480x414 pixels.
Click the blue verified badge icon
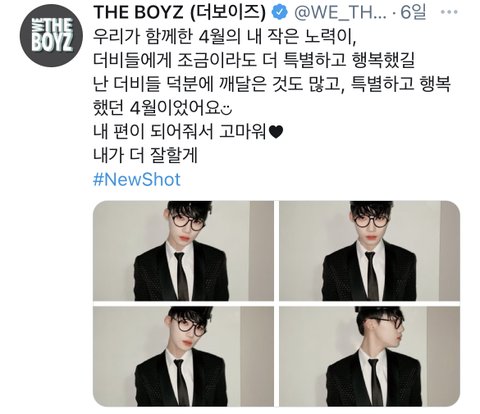point(280,13)
